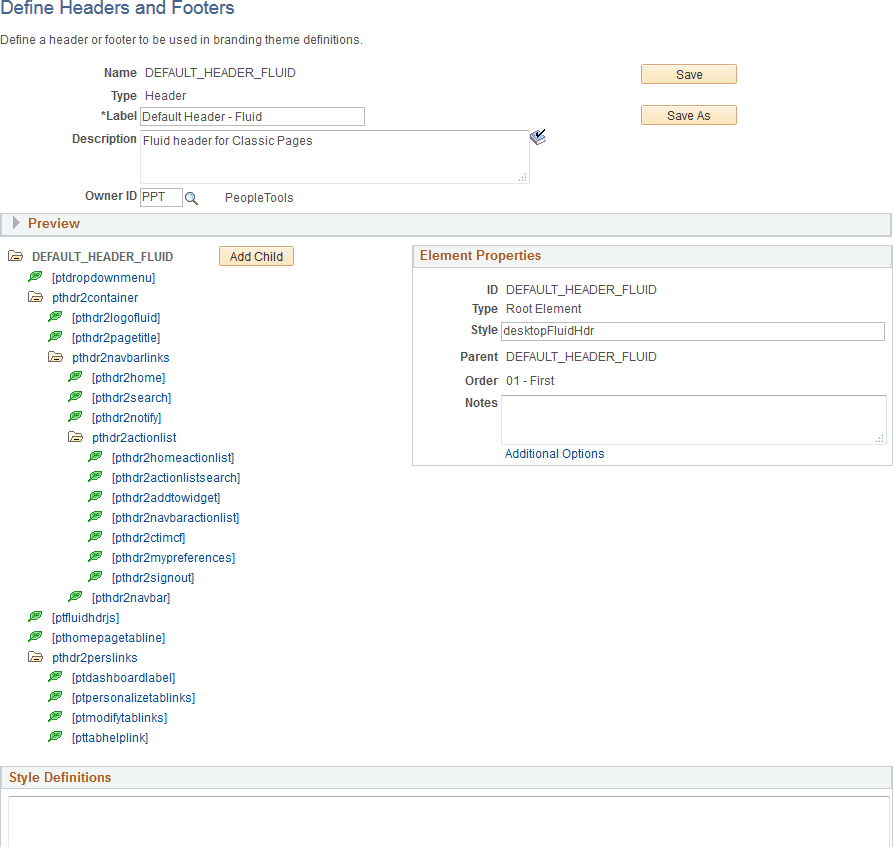Click the root DEFAULT_HEADER_FLUID folder icon
Image resolution: width=893 pixels, height=847 pixels.
(15, 256)
